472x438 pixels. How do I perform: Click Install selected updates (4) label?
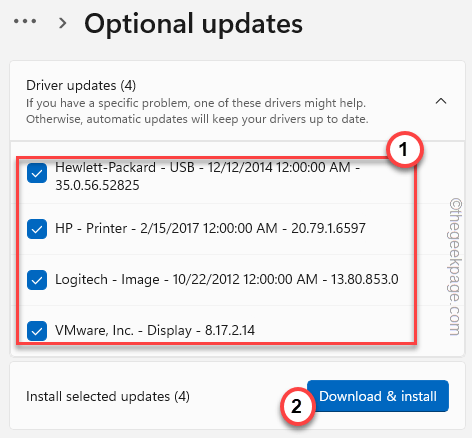click(x=108, y=396)
